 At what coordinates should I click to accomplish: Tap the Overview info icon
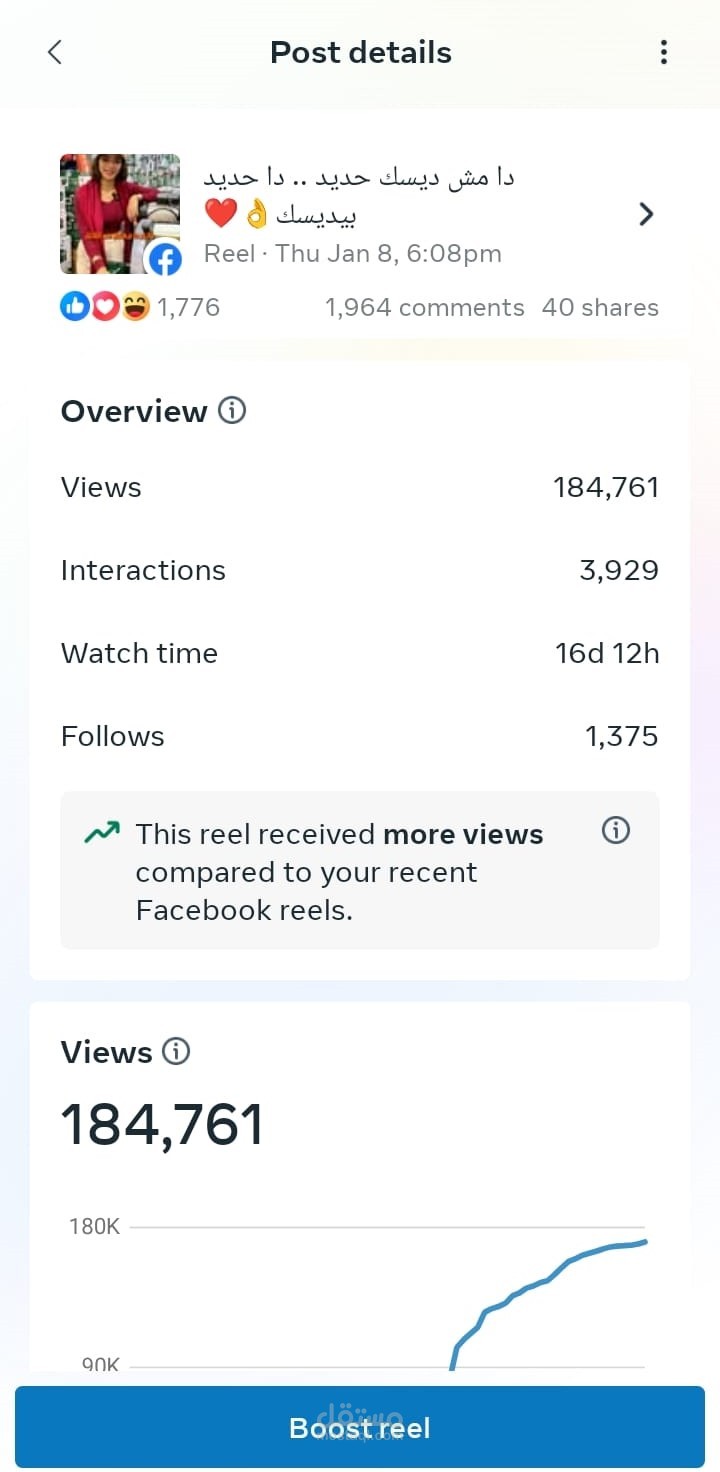click(232, 411)
